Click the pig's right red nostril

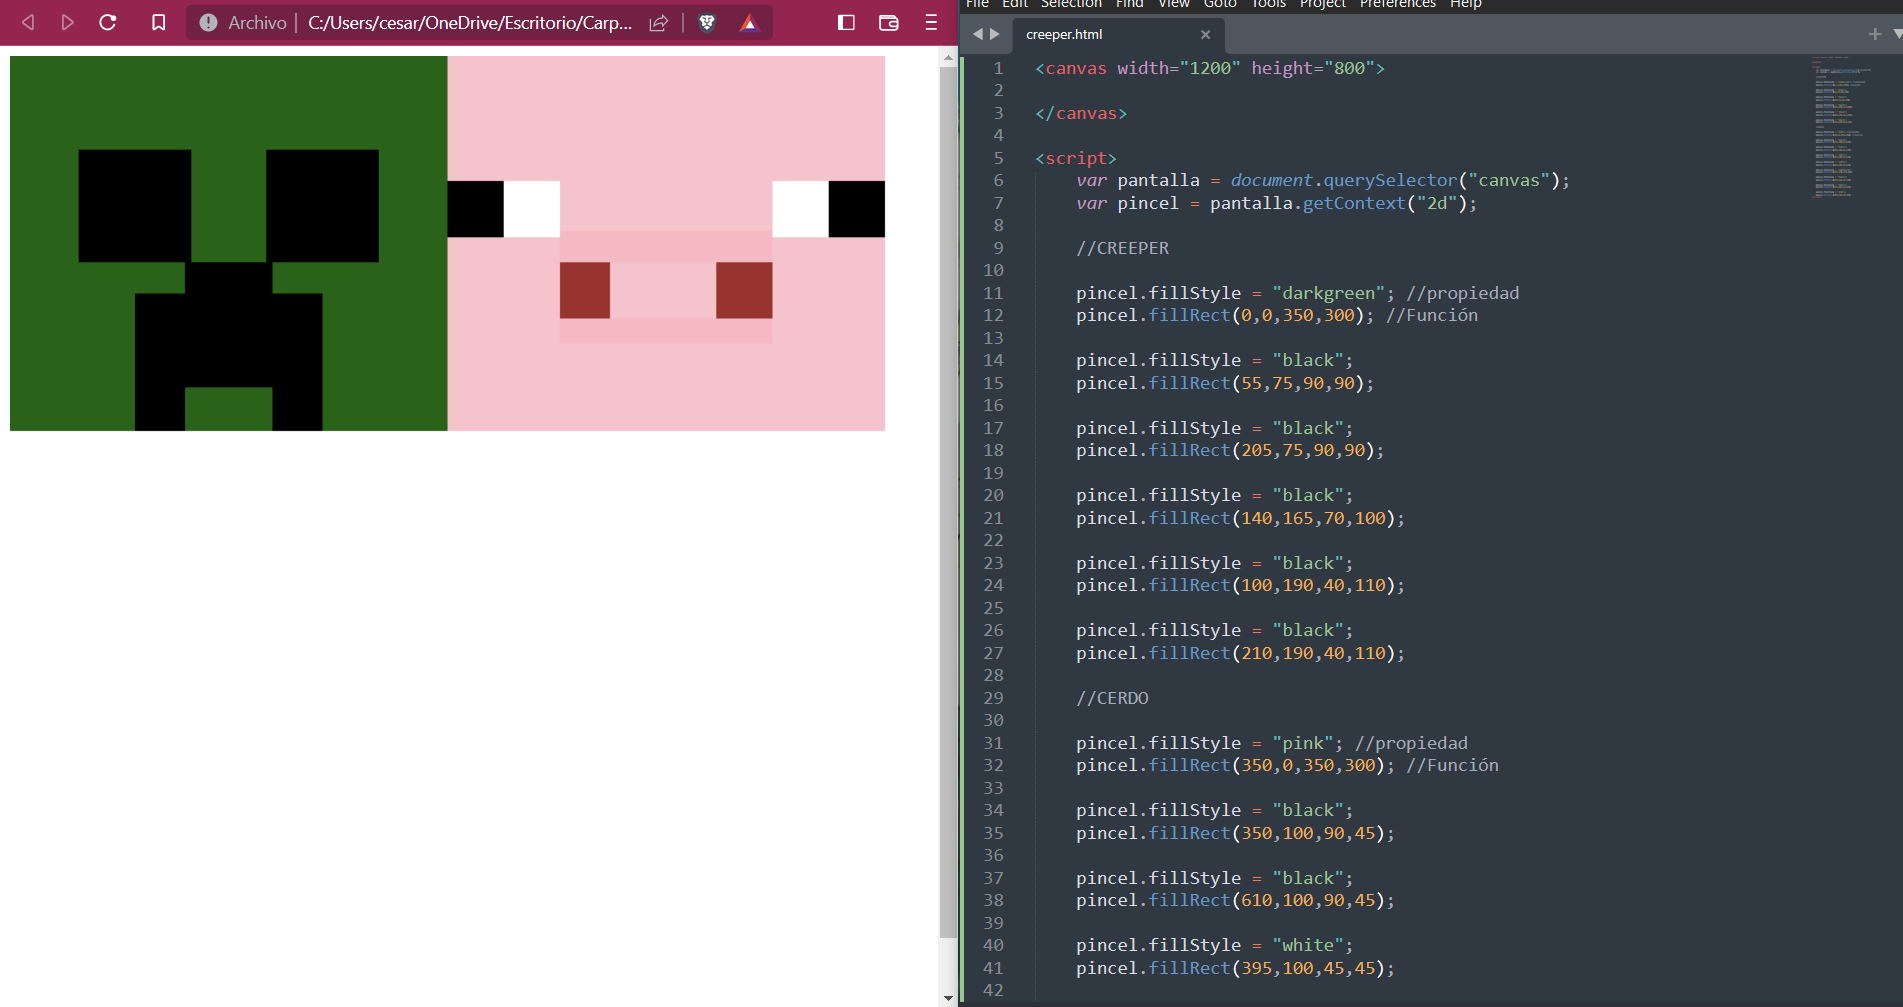coord(744,290)
